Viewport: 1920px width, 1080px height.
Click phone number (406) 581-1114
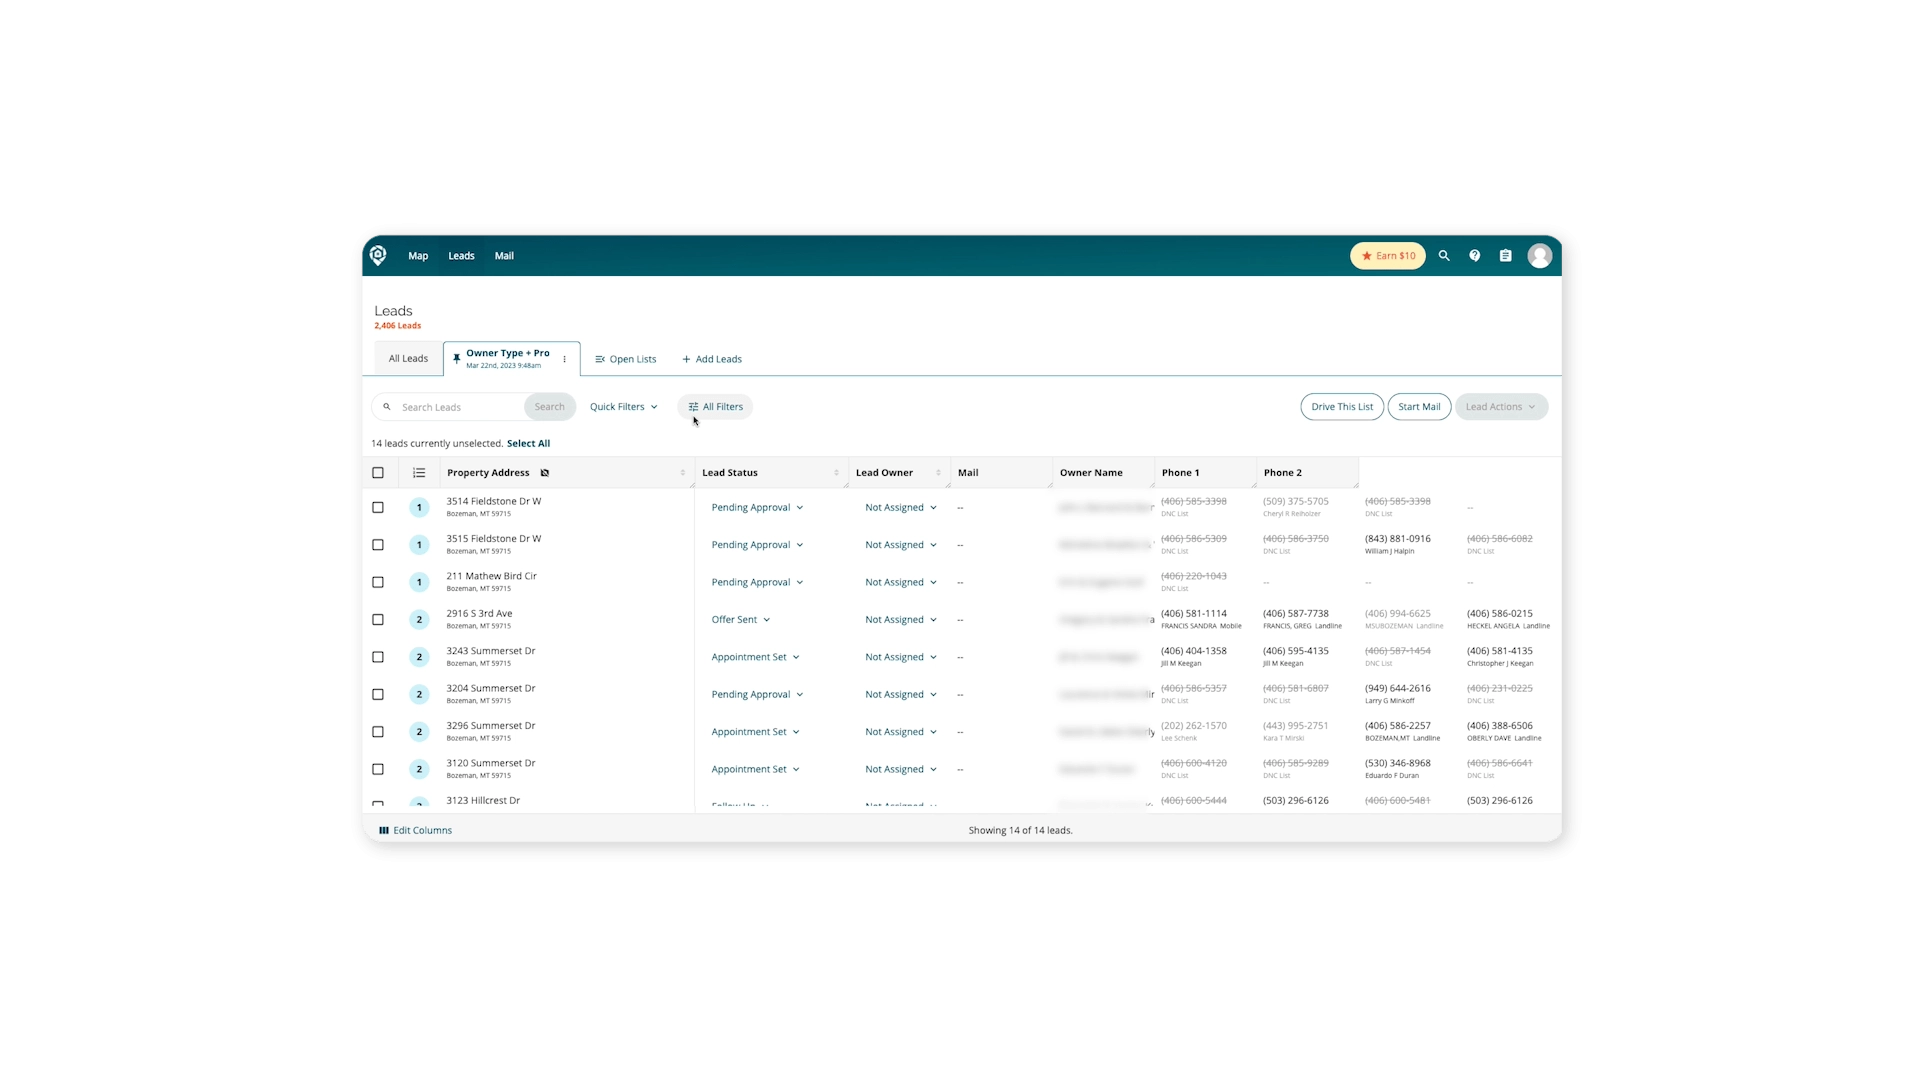[x=1193, y=614]
